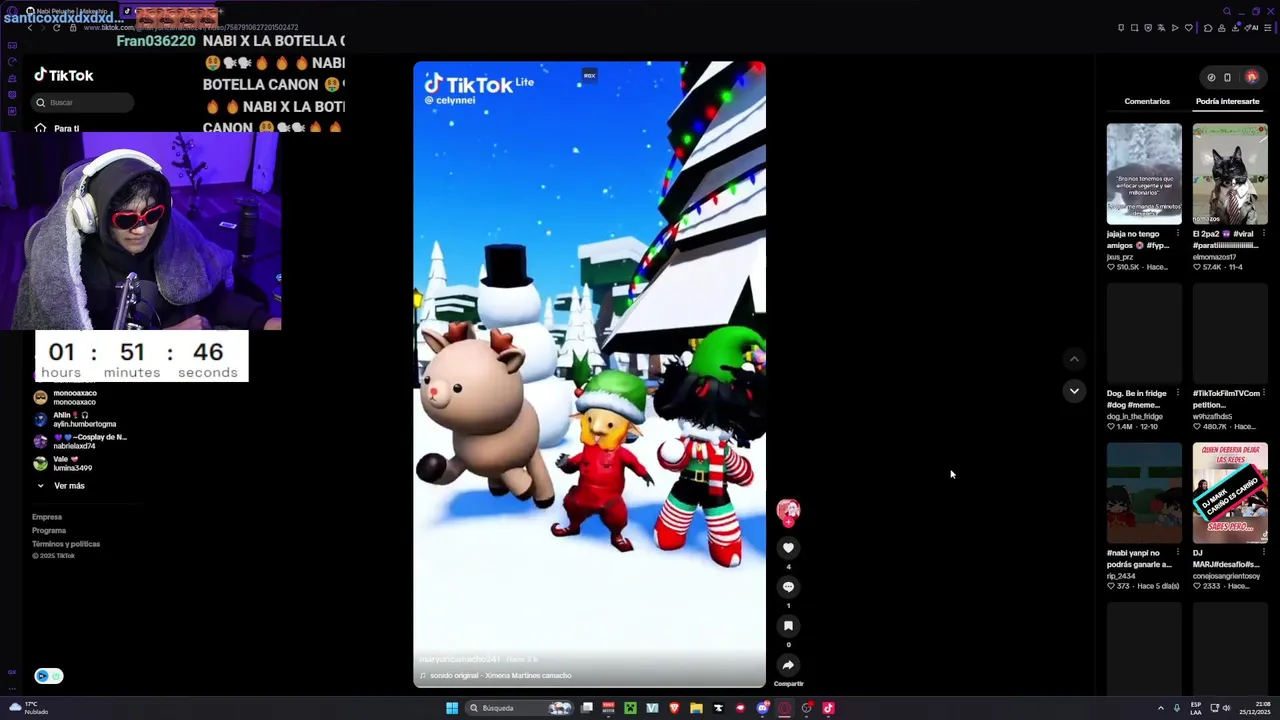Click the blue toggle pill at the sidebar bottom
Image resolution: width=1280 pixels, height=720 pixels.
[x=49, y=676]
